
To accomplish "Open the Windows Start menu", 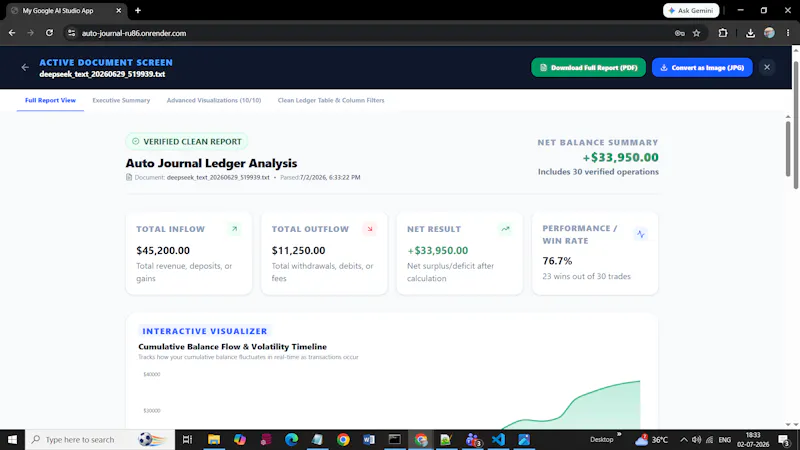I will pyautogui.click(x=12, y=439).
